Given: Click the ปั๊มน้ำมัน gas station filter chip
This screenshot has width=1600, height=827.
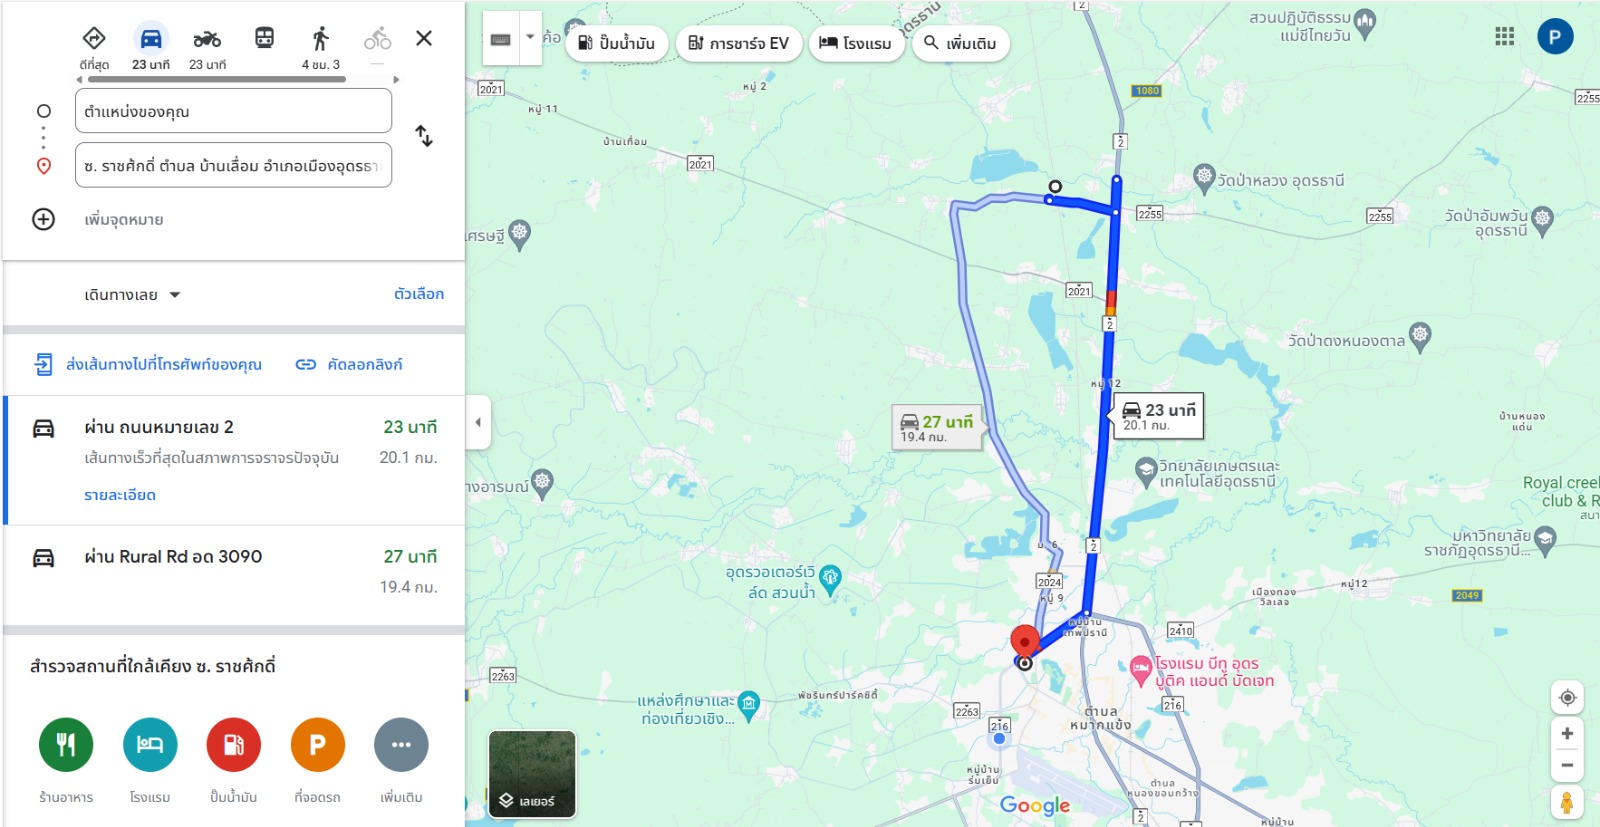Looking at the screenshot, I should click(x=617, y=43).
